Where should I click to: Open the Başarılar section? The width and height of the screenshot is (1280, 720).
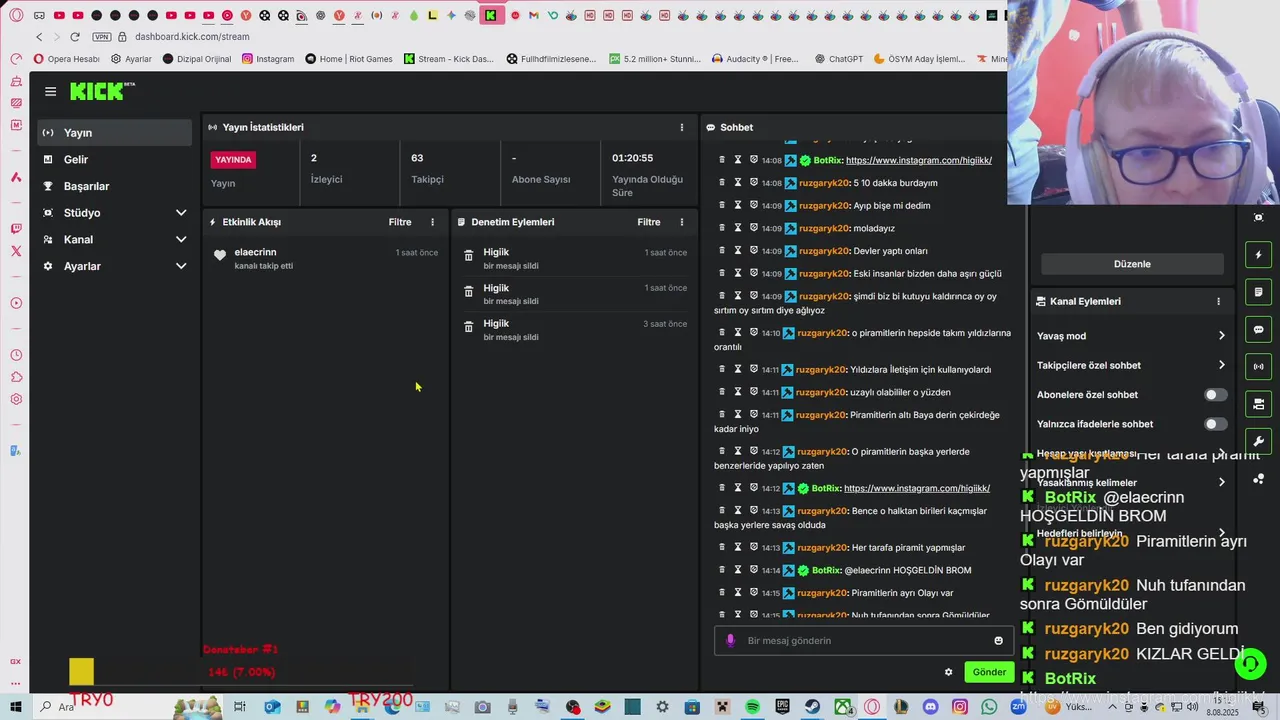[x=114, y=186]
